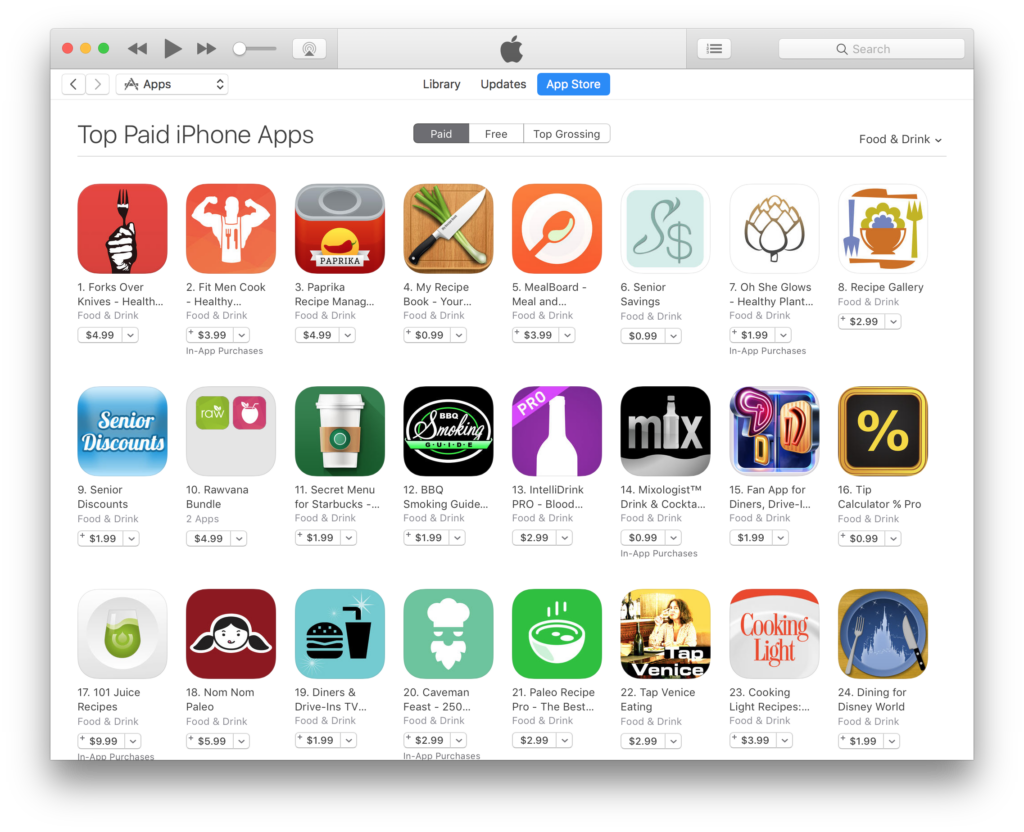This screenshot has width=1024, height=832.
Task: Switch chart to Free apps
Action: 496,134
